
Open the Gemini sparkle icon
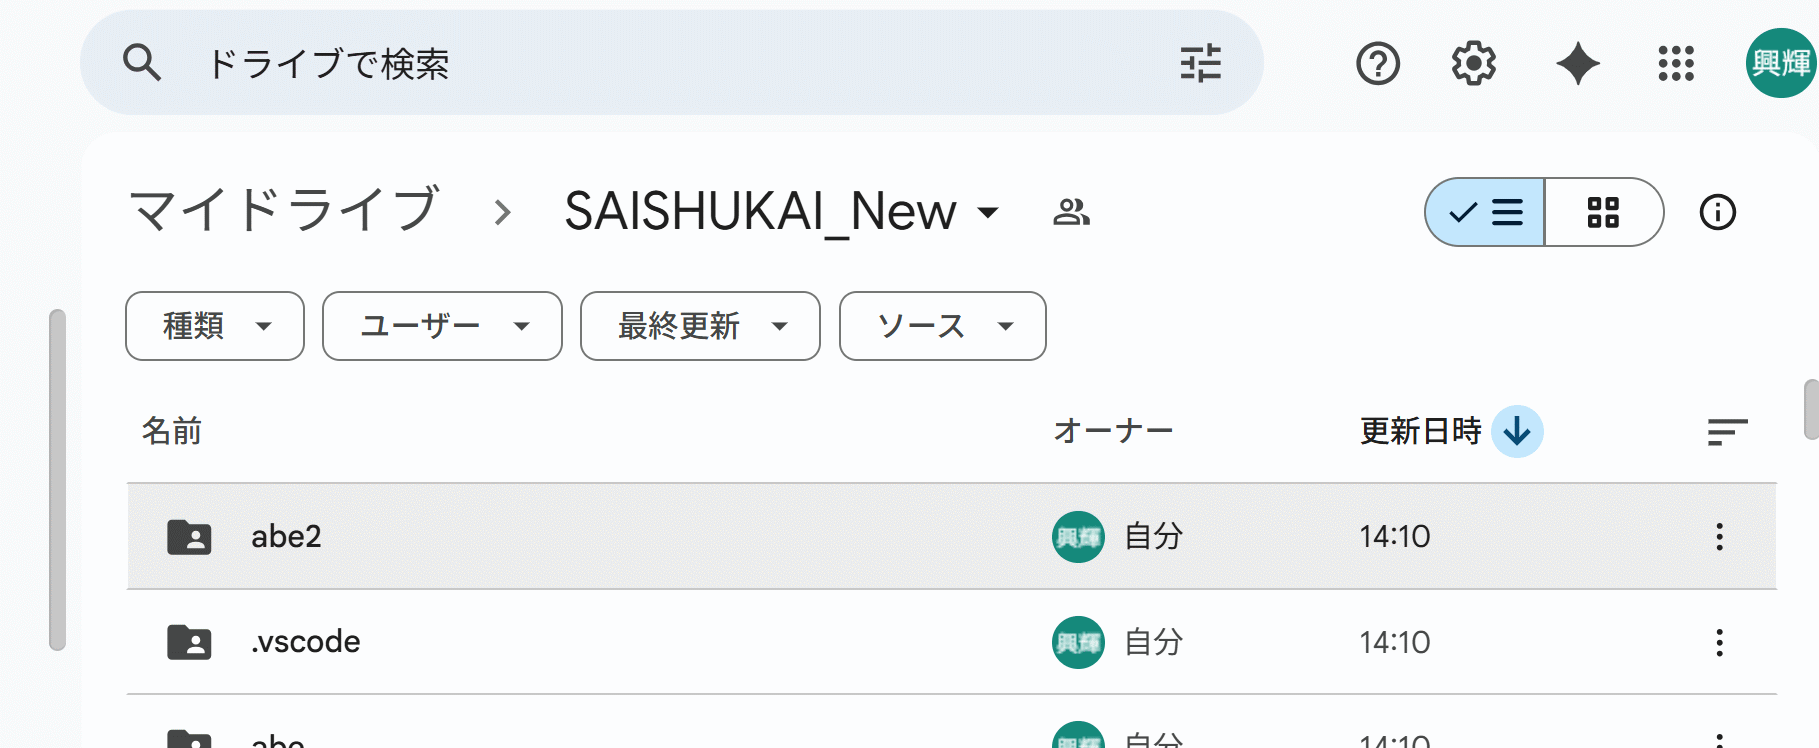[x=1577, y=63]
